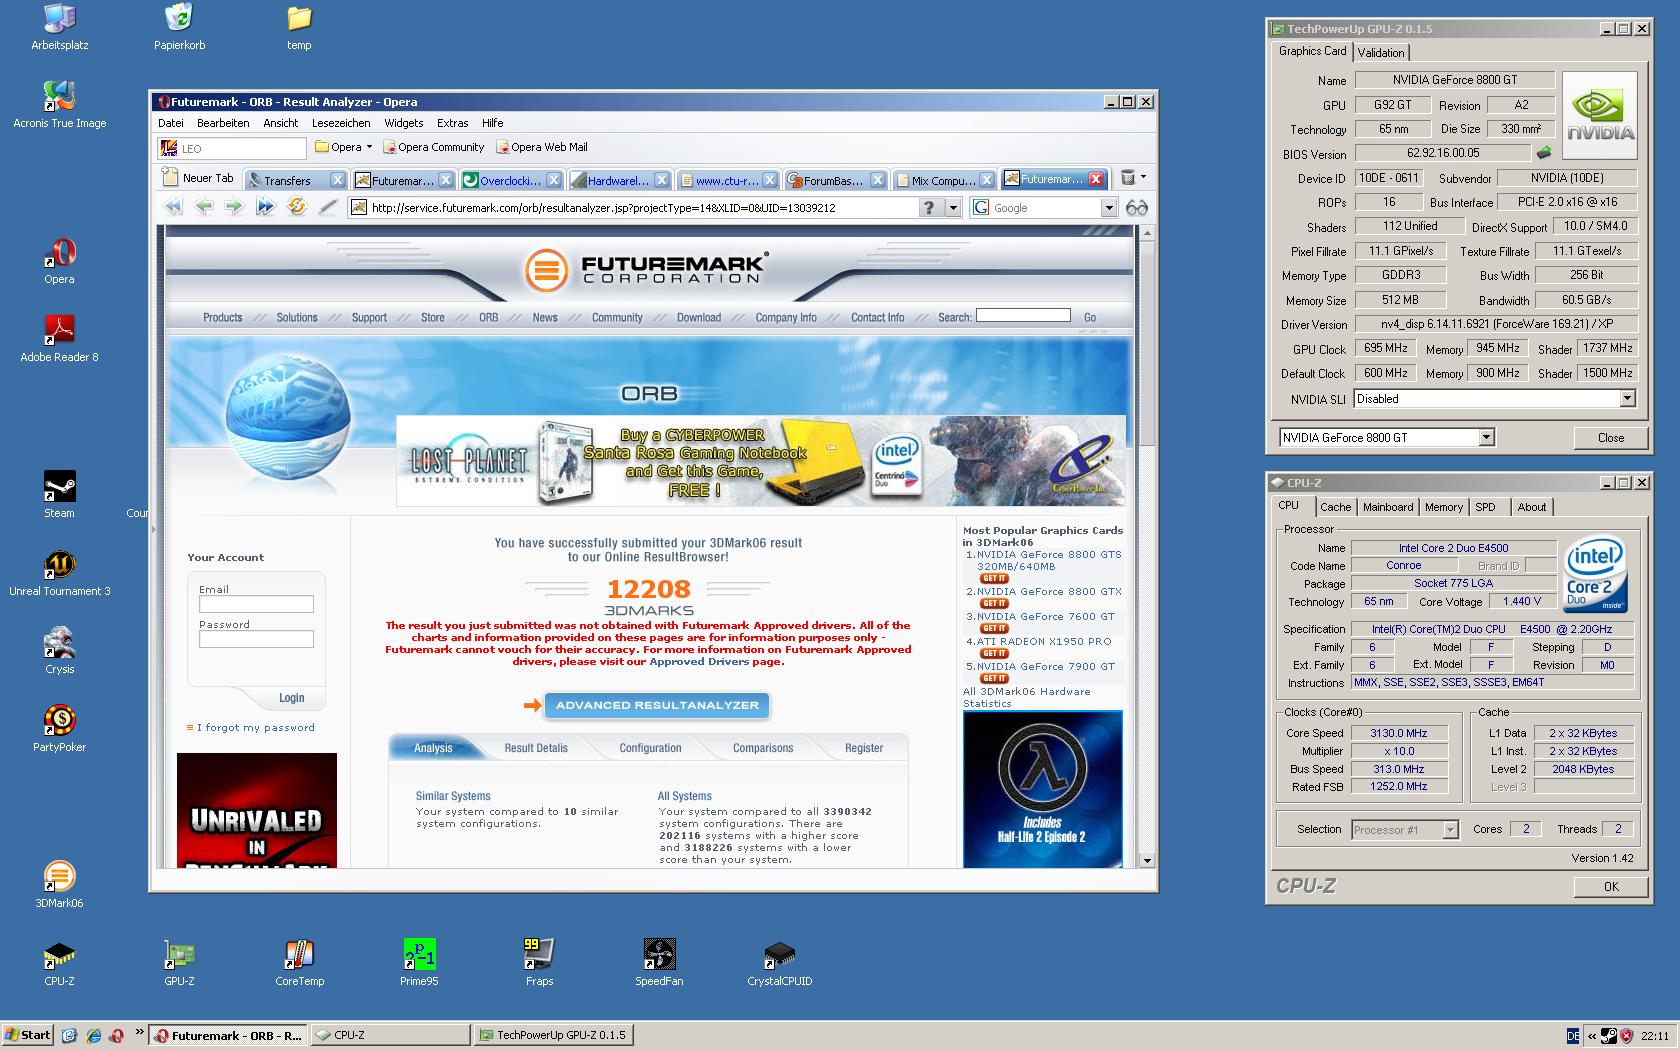This screenshot has width=1680, height=1050.
Task: Click the NVIDIA GeForce 8800 GTX link
Action: pos(1049,591)
